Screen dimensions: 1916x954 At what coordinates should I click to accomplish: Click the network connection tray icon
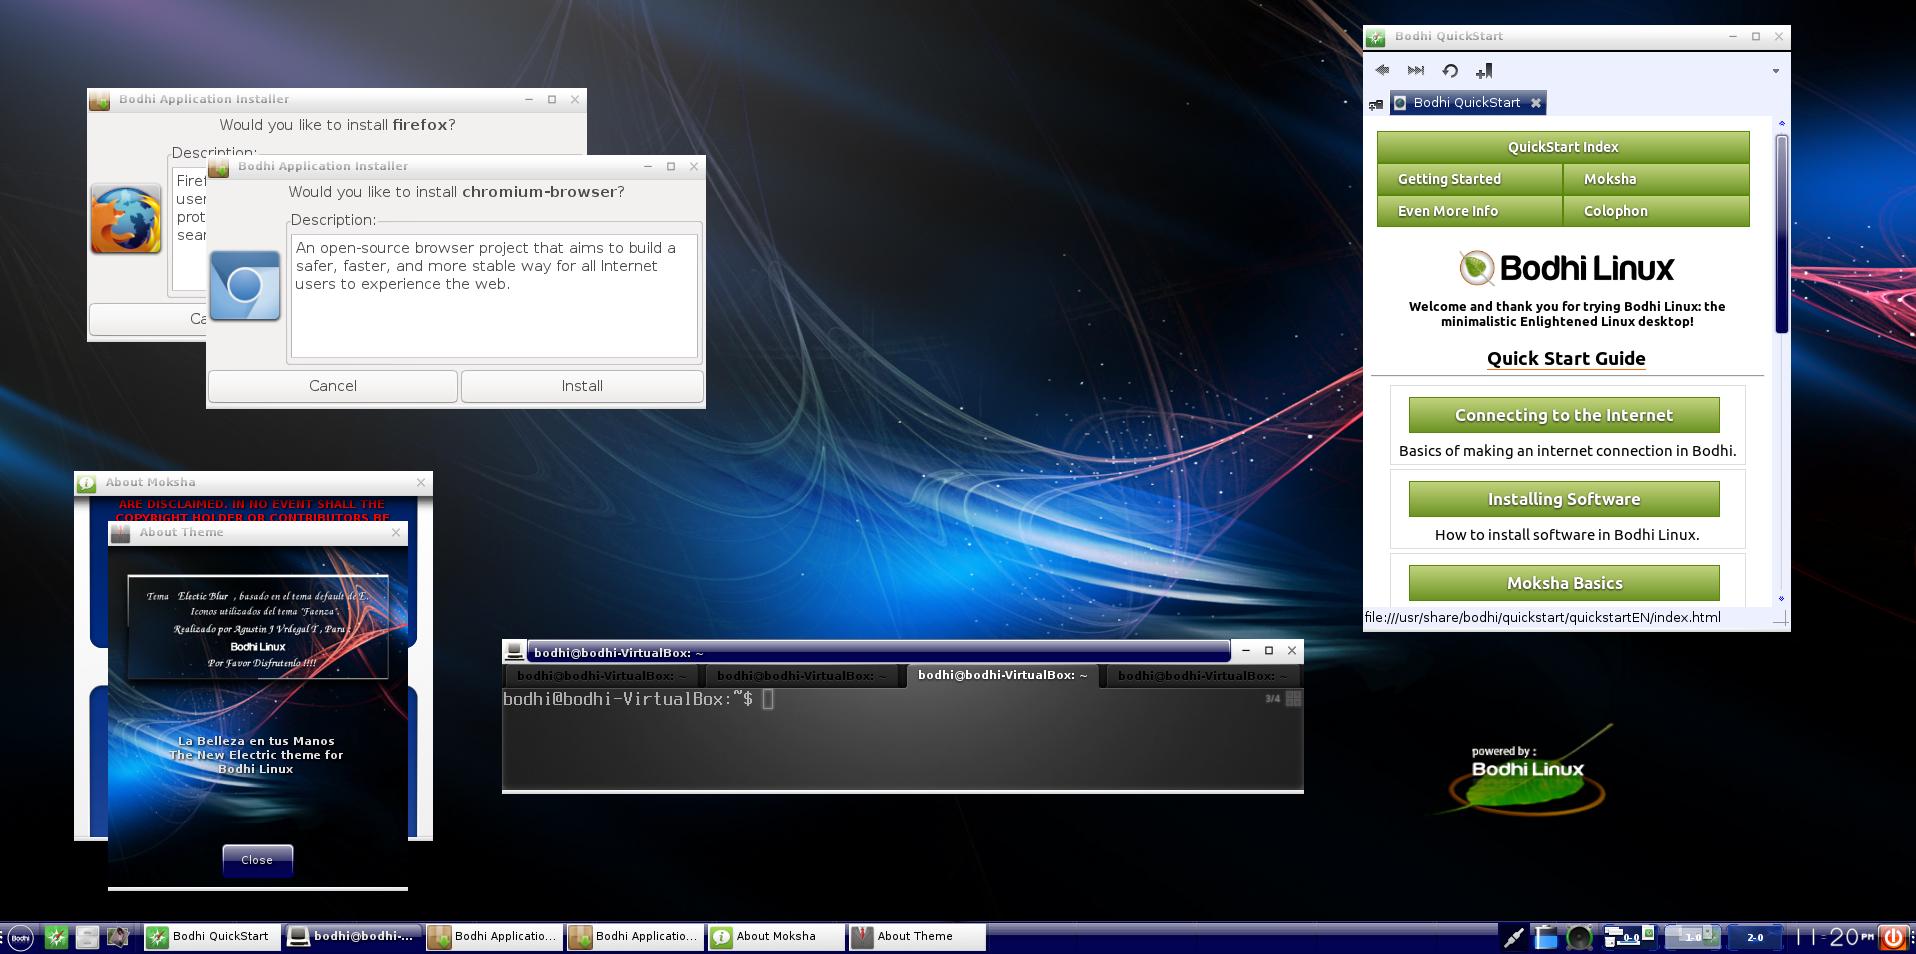(1514, 937)
